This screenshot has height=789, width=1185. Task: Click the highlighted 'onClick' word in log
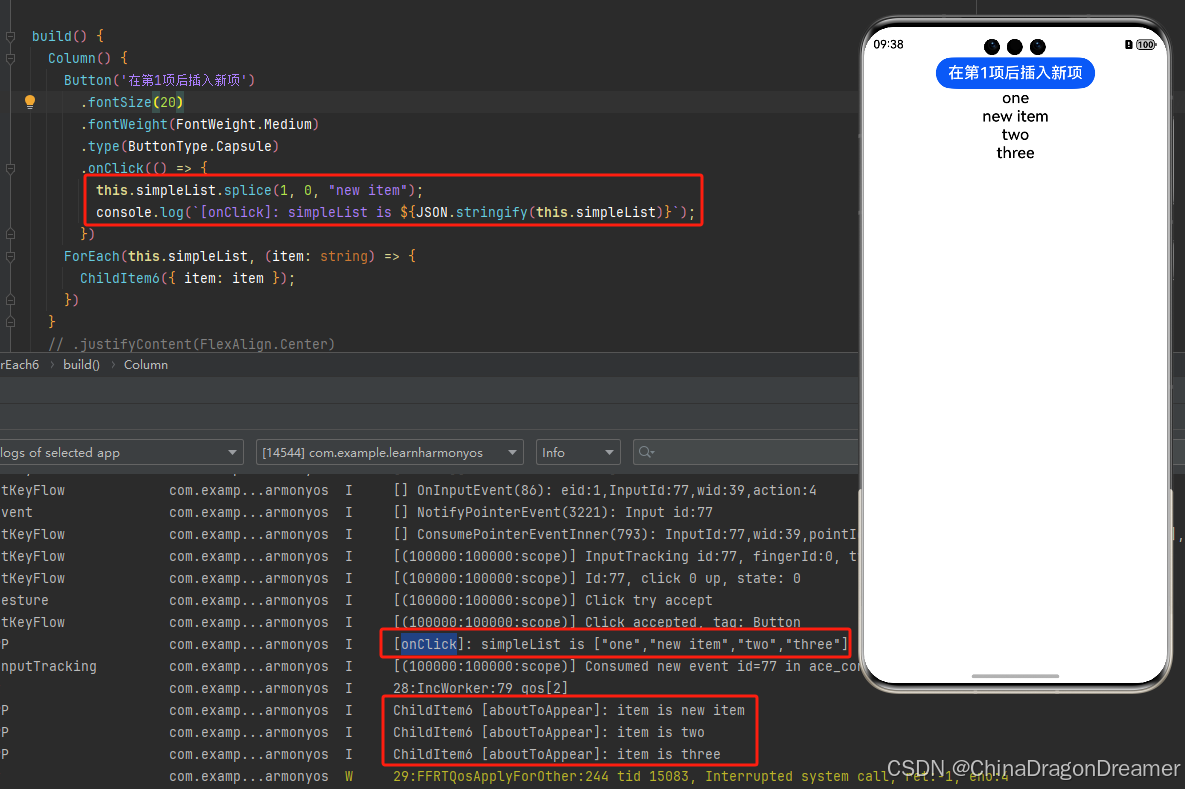[429, 644]
